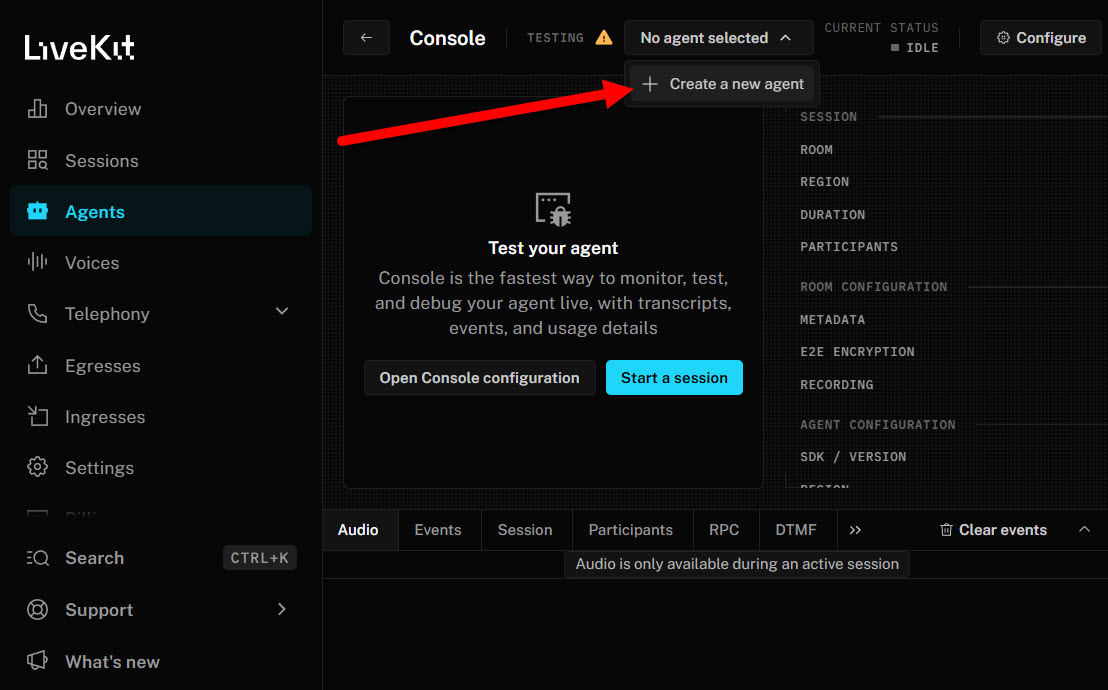1108x690 pixels.
Task: Open the No agent selected dropdown
Action: coord(719,37)
